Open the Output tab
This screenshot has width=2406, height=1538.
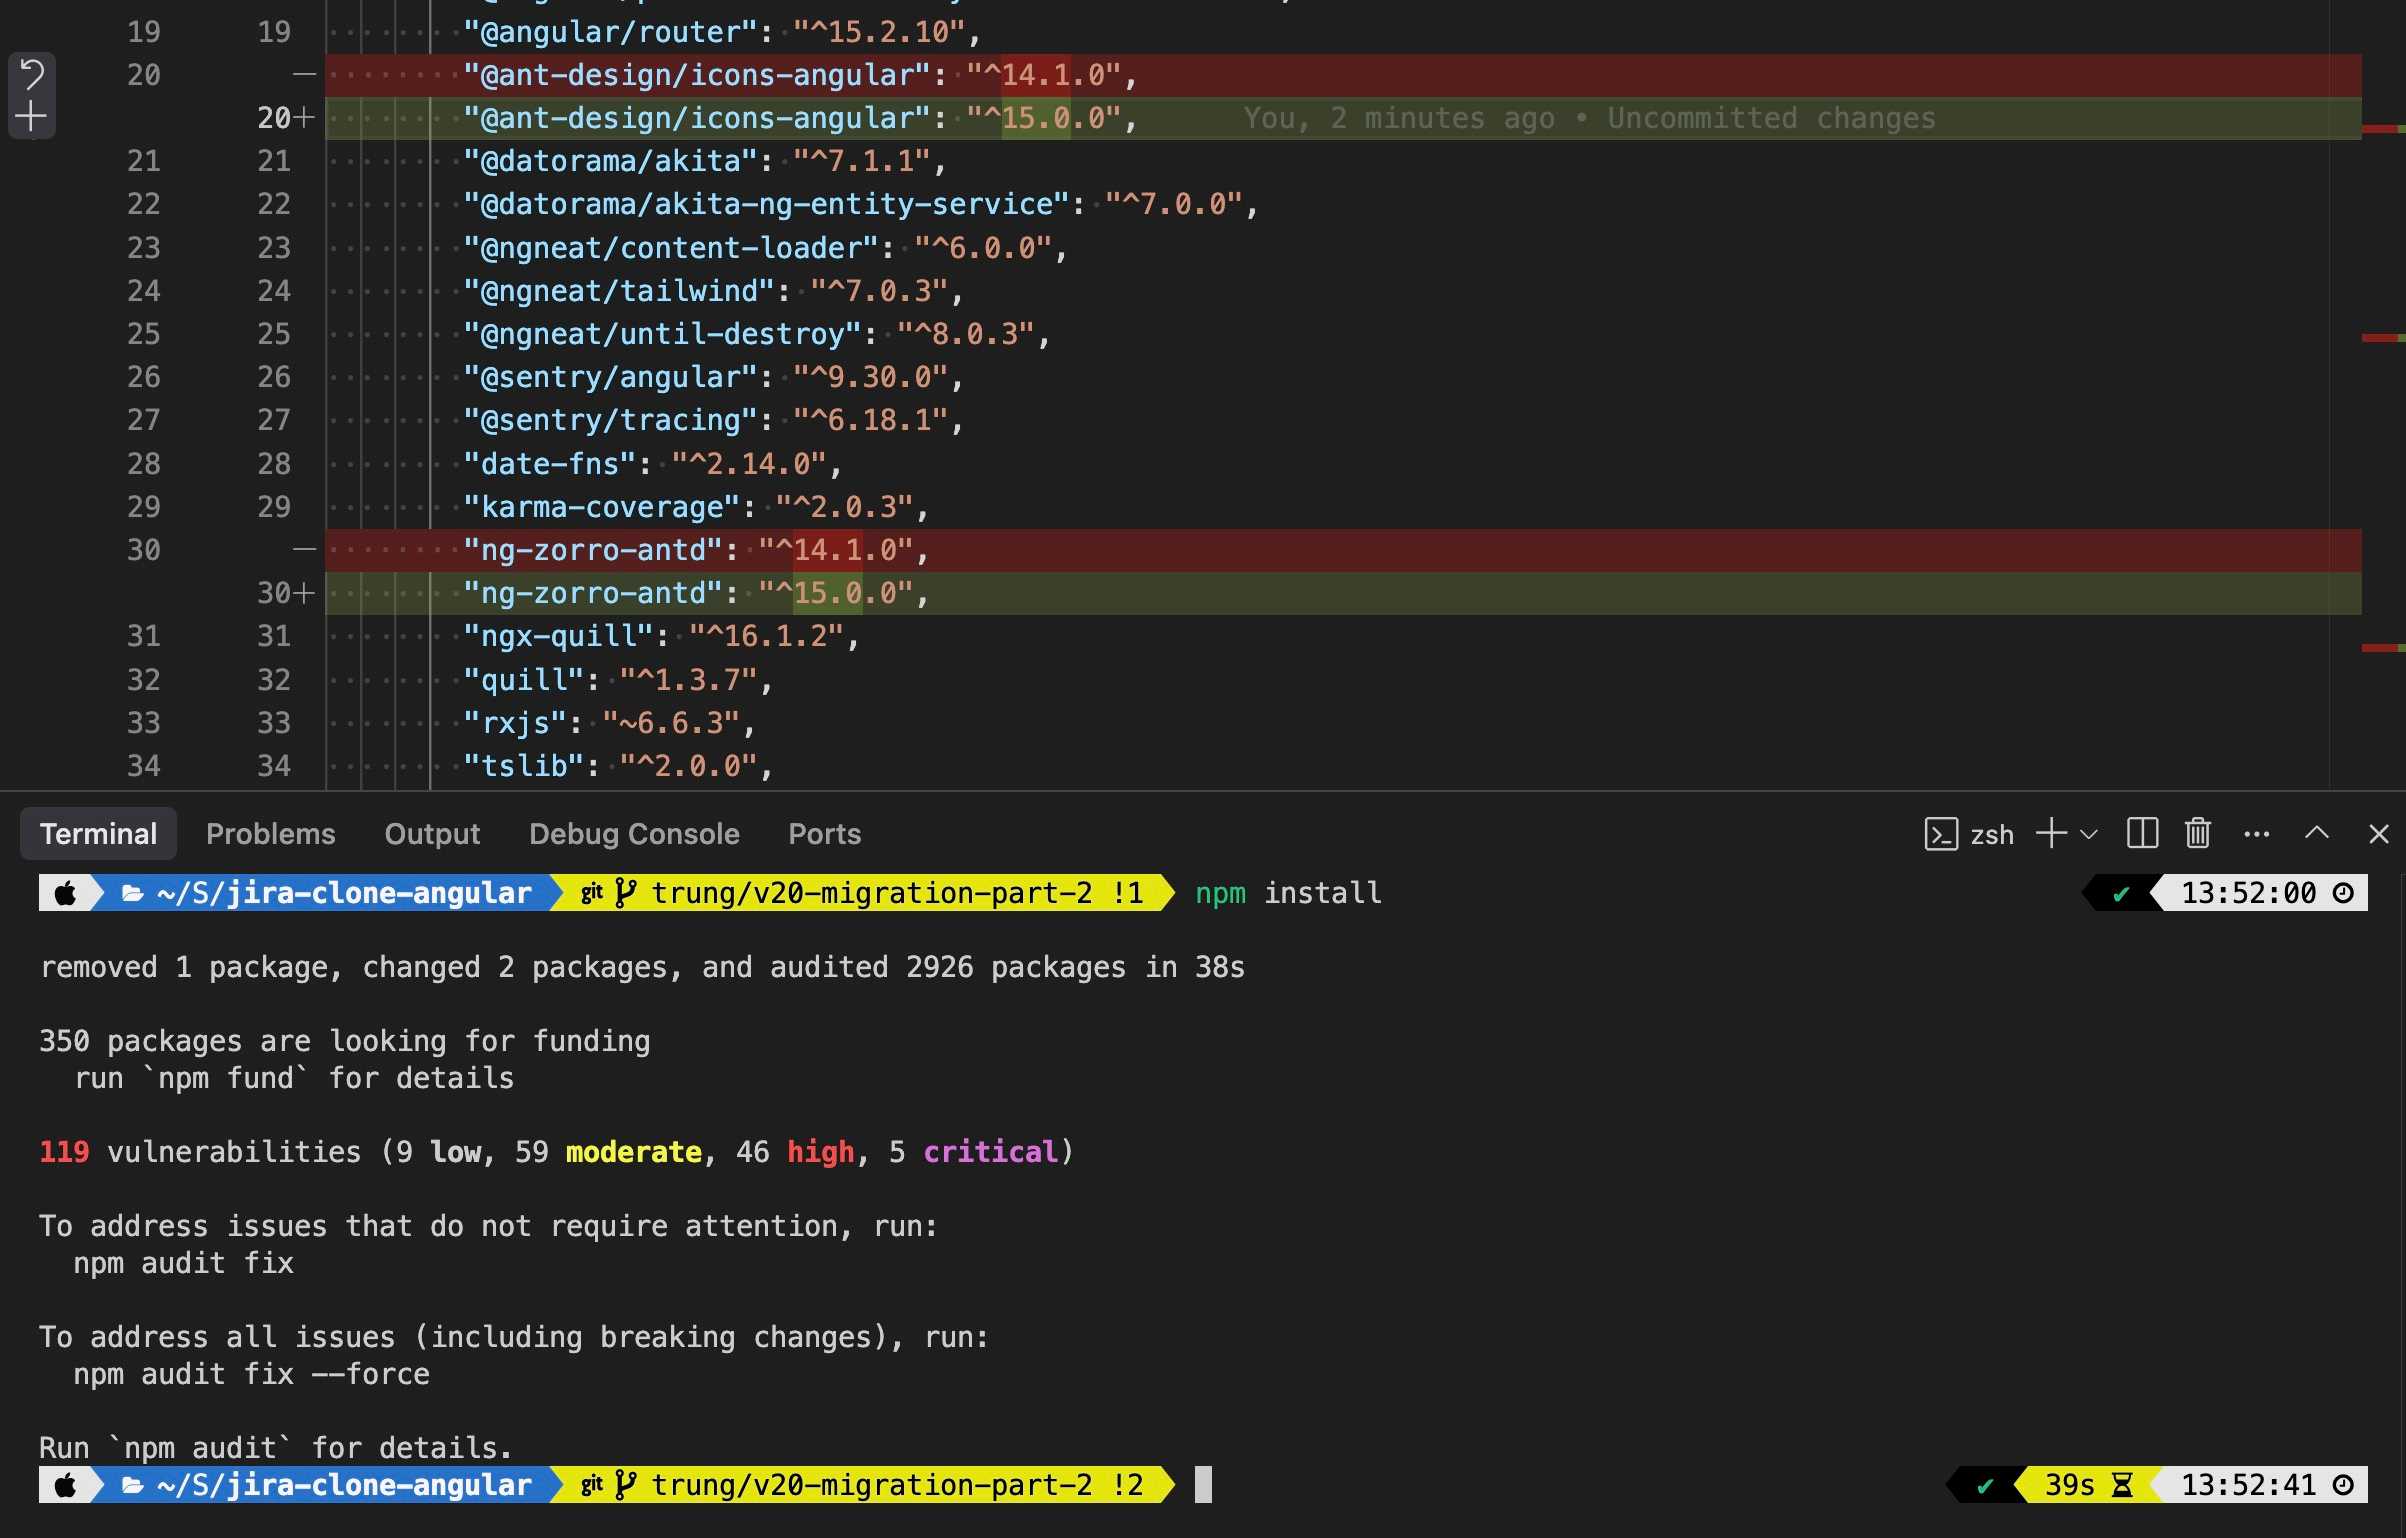click(x=432, y=834)
